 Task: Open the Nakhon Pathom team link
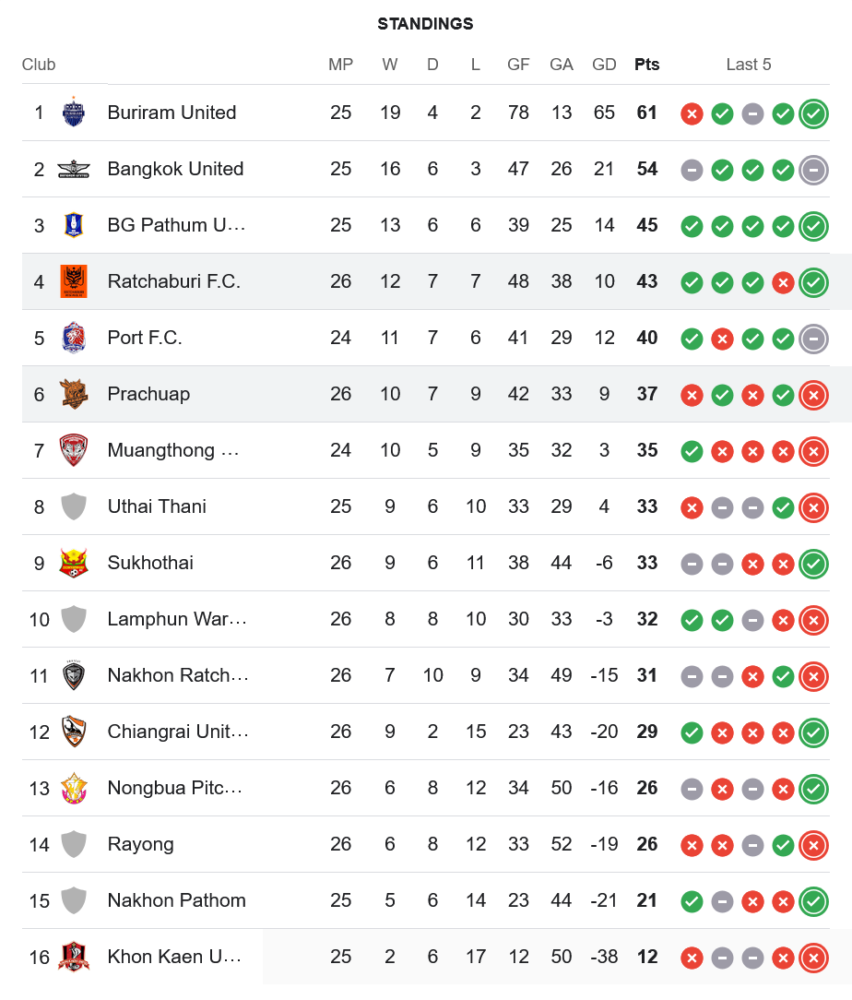pos(176,901)
